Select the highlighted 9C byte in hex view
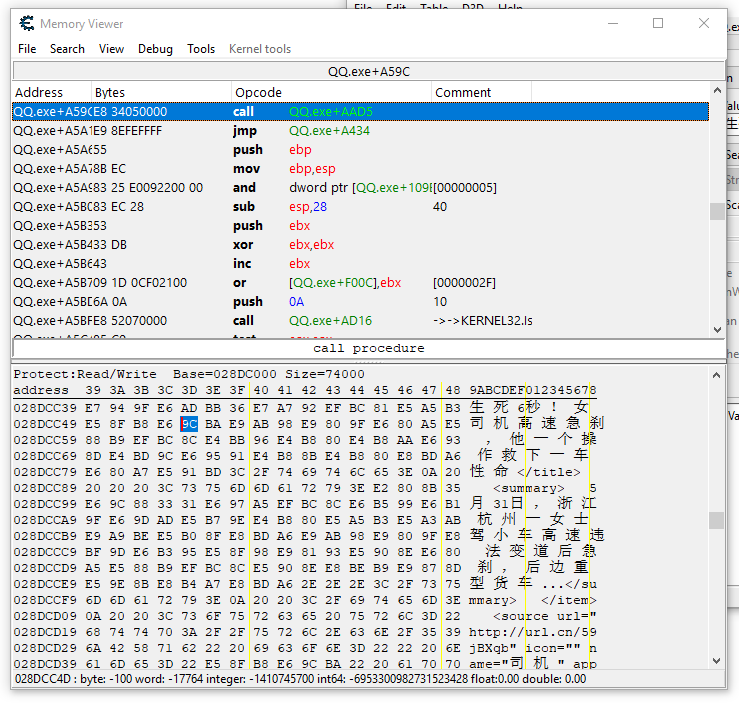The height and width of the screenshot is (706, 739). point(189,424)
